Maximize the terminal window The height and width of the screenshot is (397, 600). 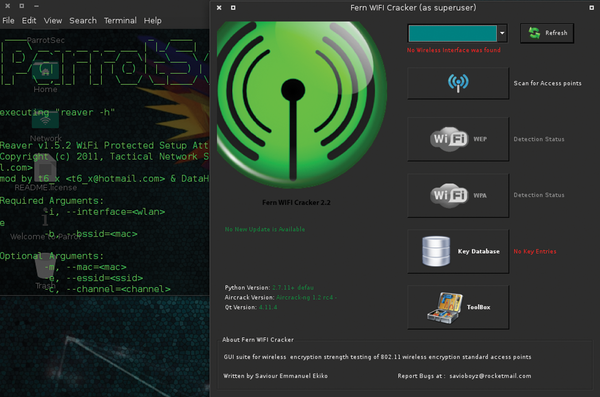pos(22,6)
